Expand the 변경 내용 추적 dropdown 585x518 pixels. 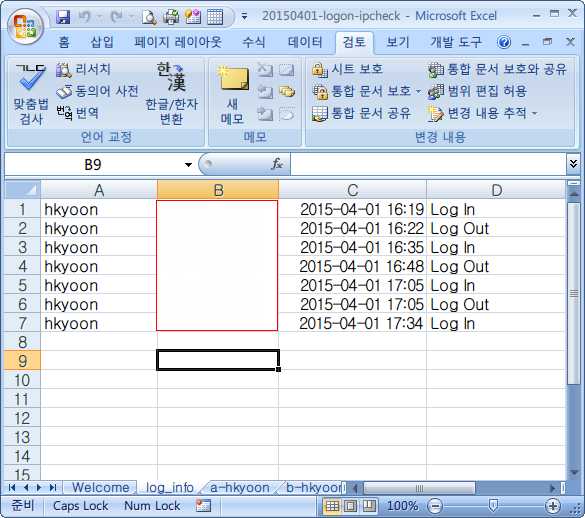tap(535, 113)
